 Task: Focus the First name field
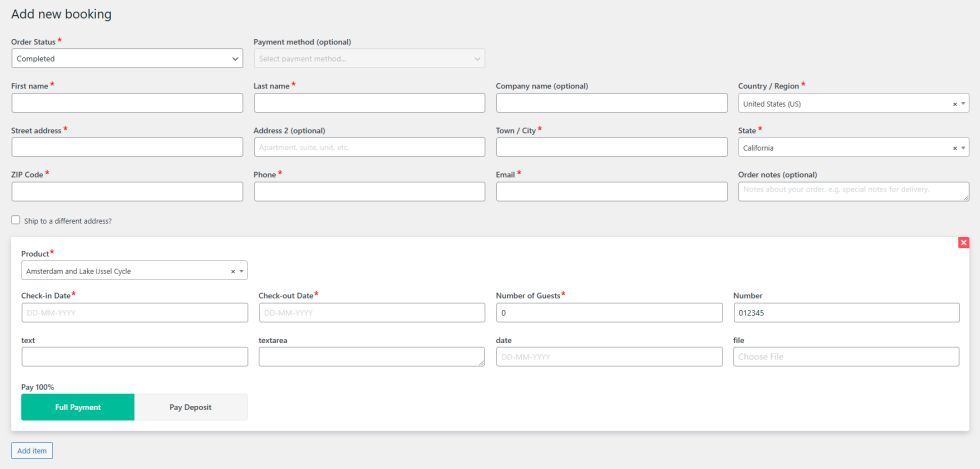tap(127, 103)
